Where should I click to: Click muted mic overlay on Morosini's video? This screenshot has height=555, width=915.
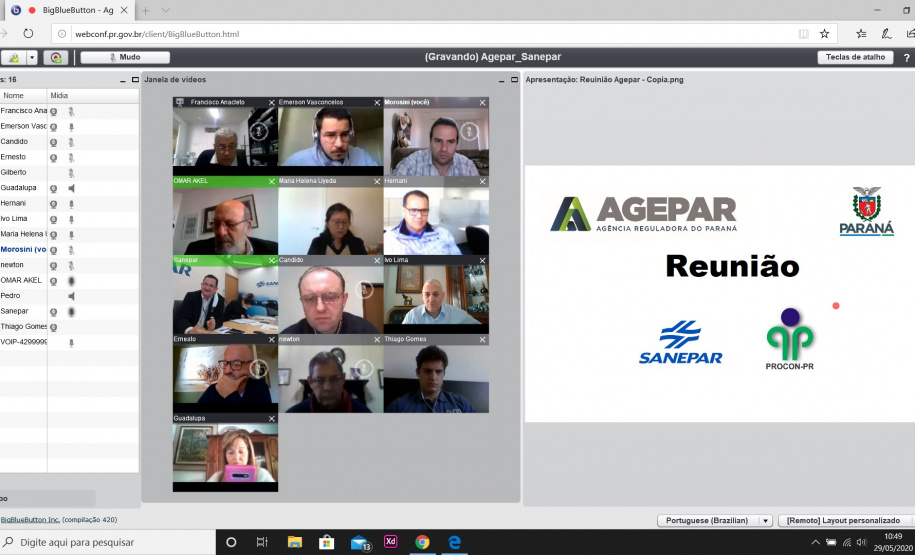point(469,131)
